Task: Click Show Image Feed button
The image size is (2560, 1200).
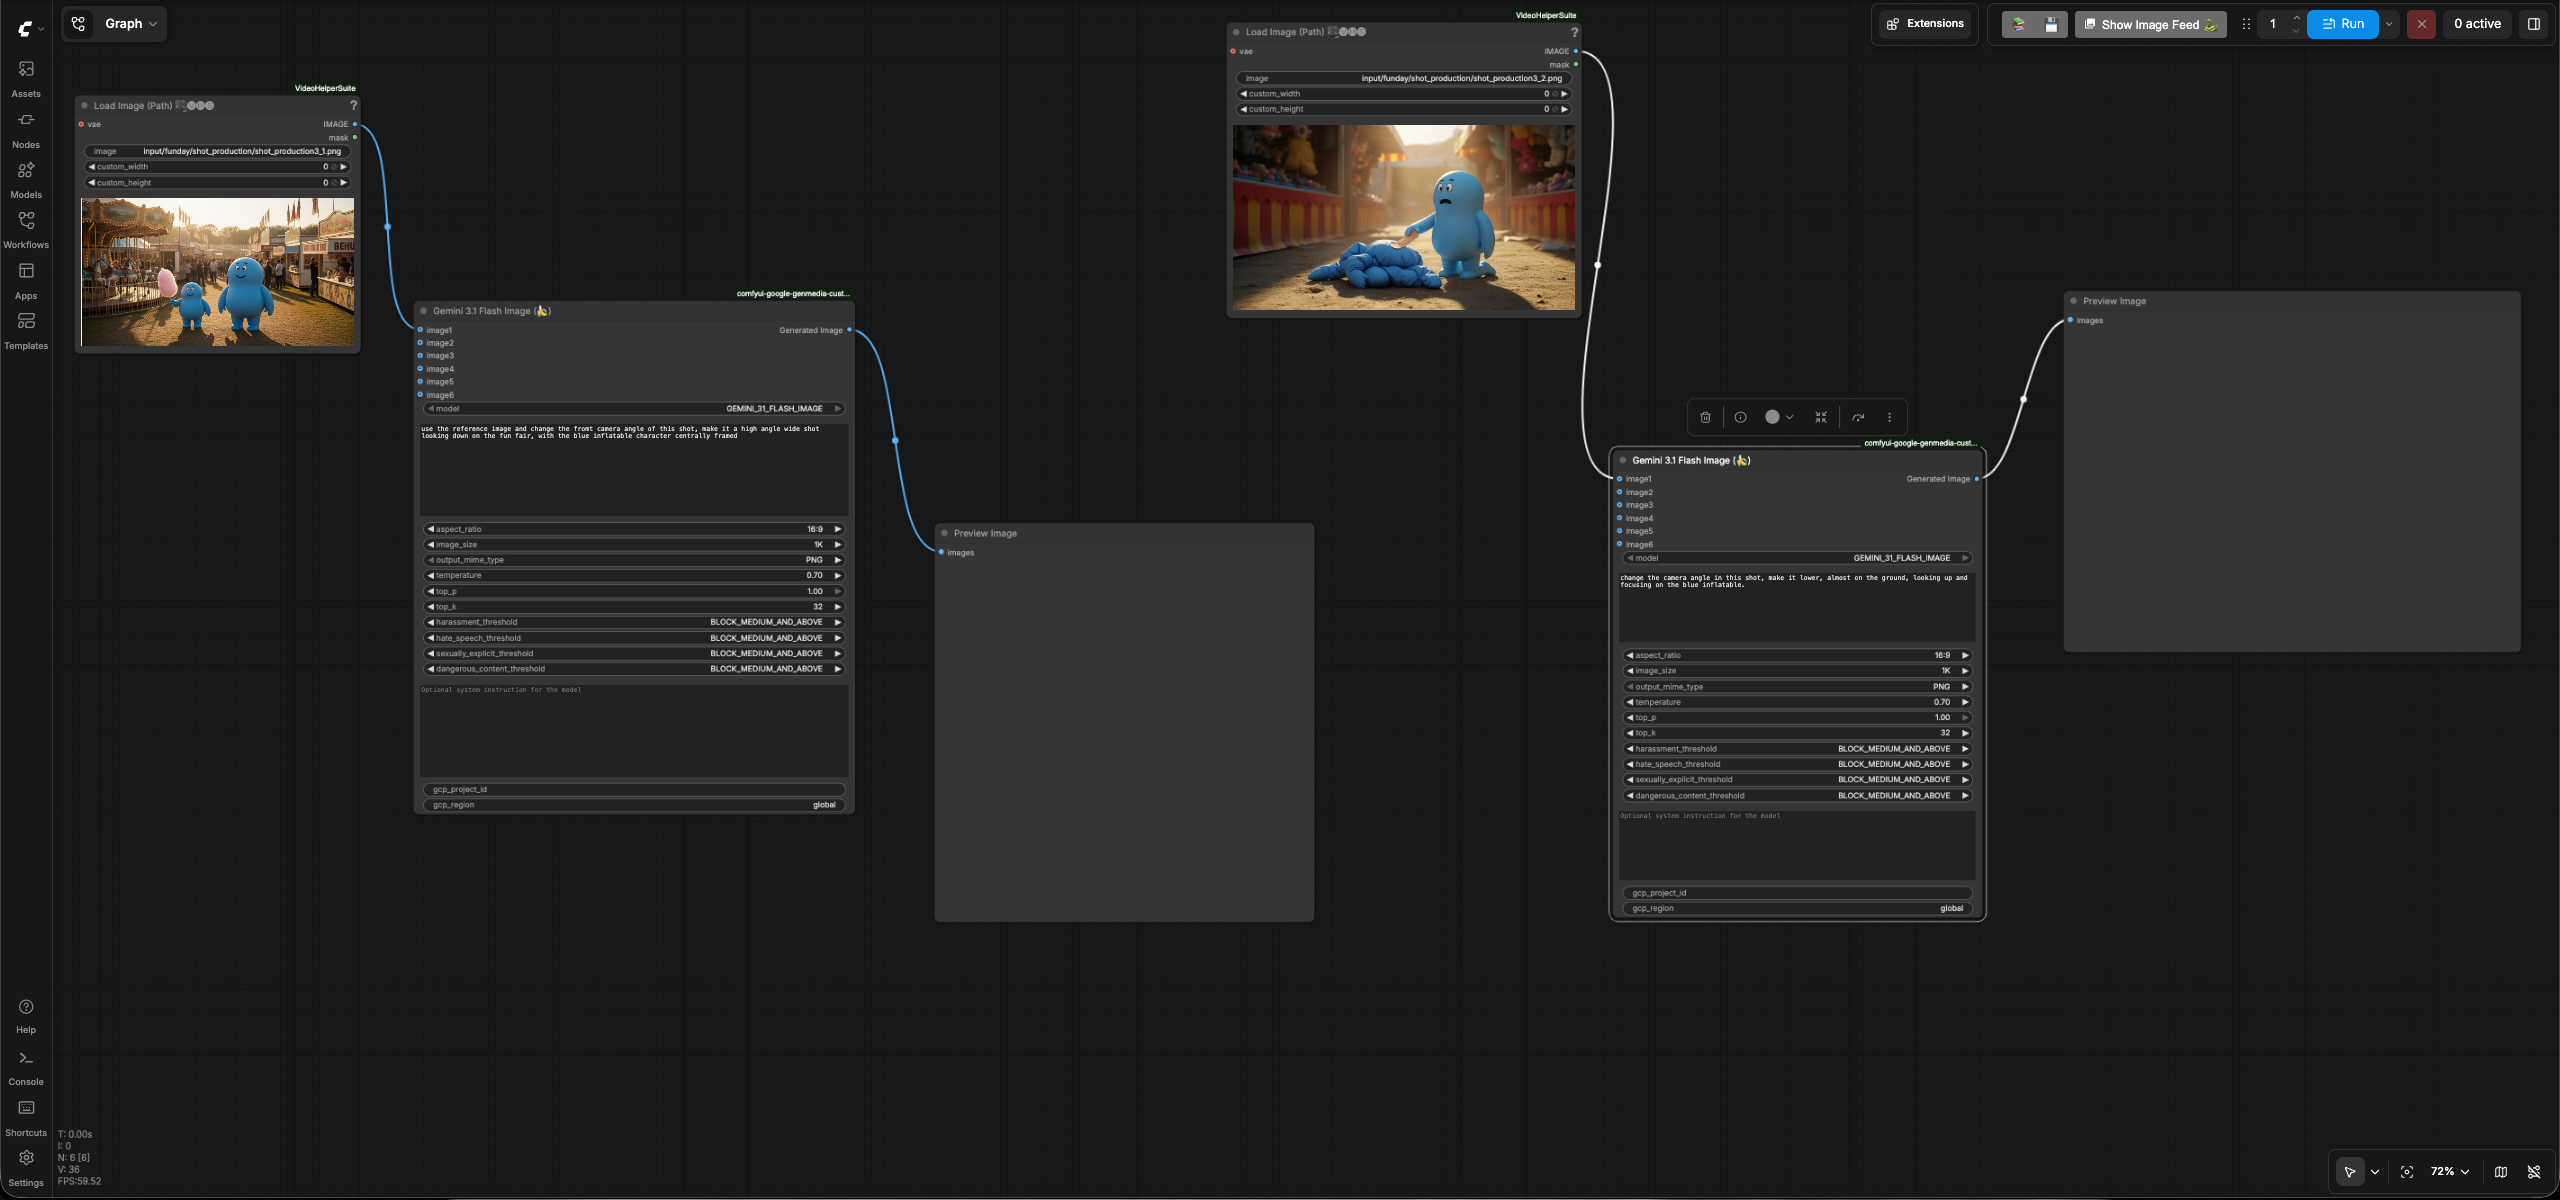Action: tap(2150, 24)
